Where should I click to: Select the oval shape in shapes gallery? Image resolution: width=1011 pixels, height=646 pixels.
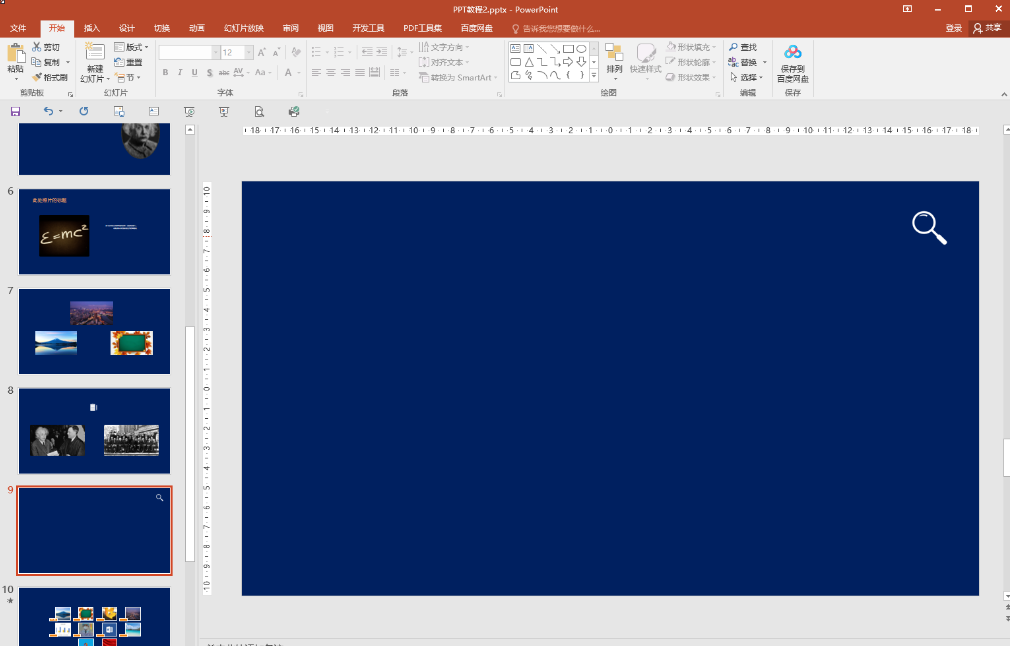(x=581, y=48)
